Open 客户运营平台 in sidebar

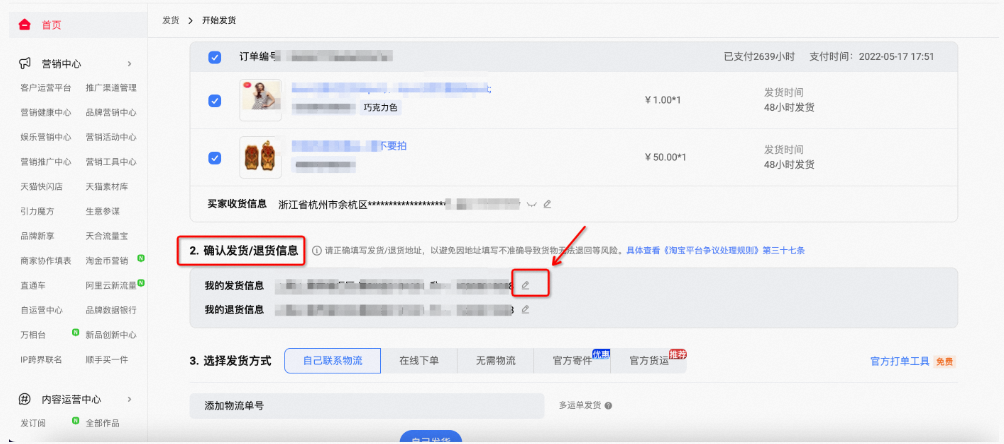(x=45, y=88)
